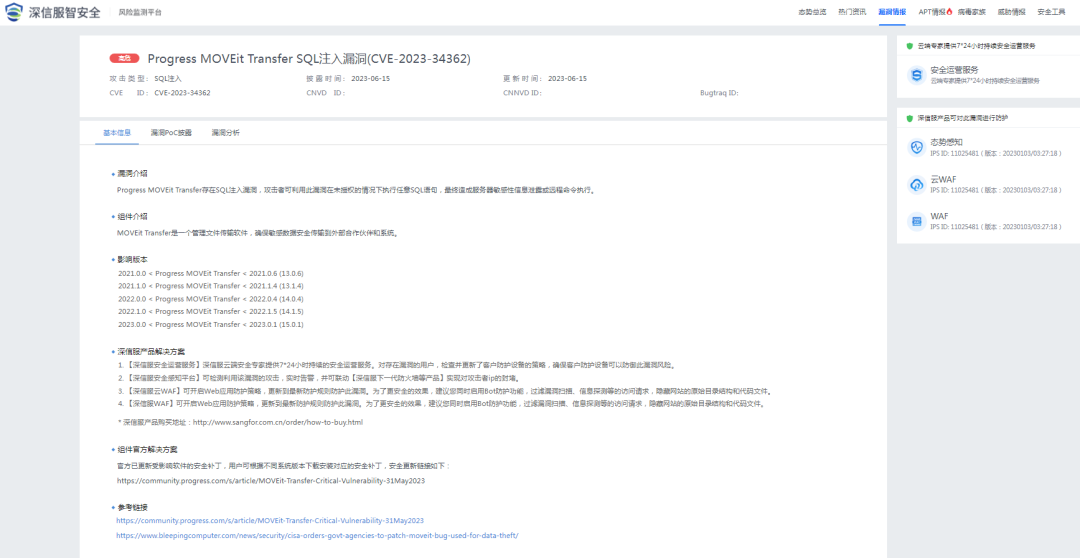The height and width of the screenshot is (558, 1080).
Task: Click the 态势感知 product icon
Action: (x=916, y=147)
